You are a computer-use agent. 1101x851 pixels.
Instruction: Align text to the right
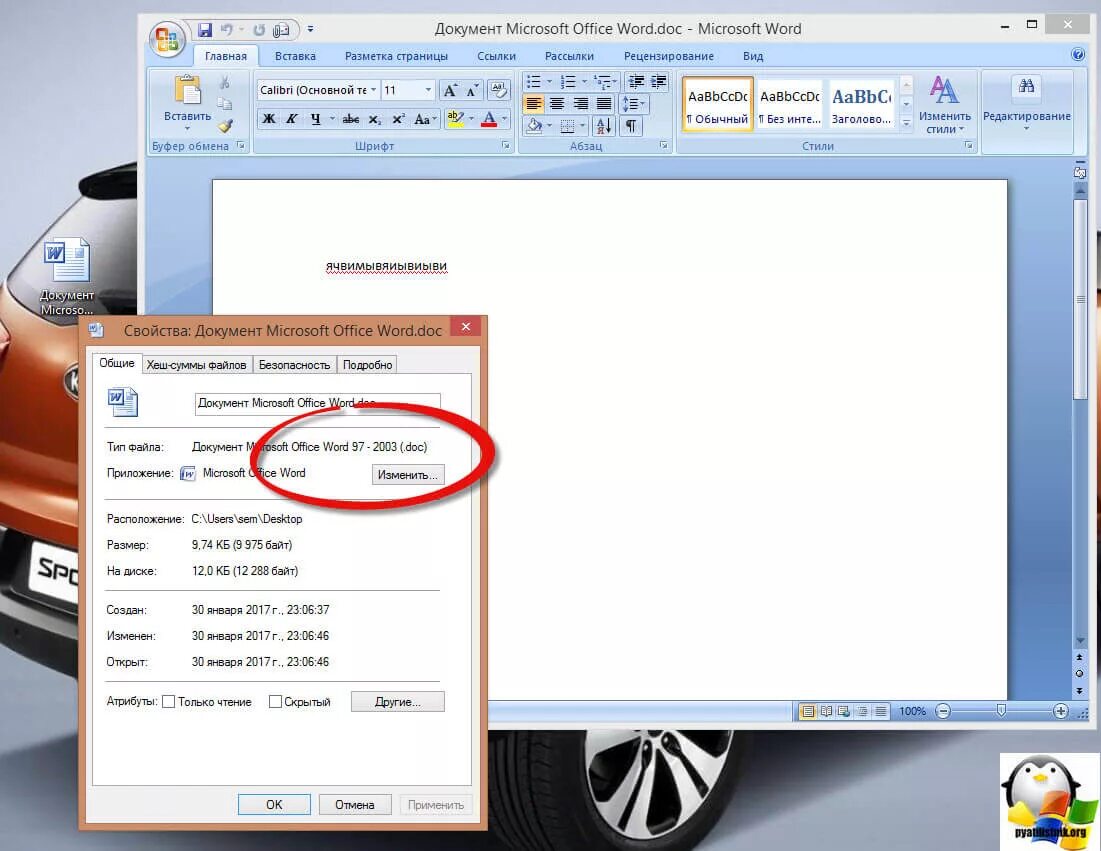pyautogui.click(x=580, y=104)
